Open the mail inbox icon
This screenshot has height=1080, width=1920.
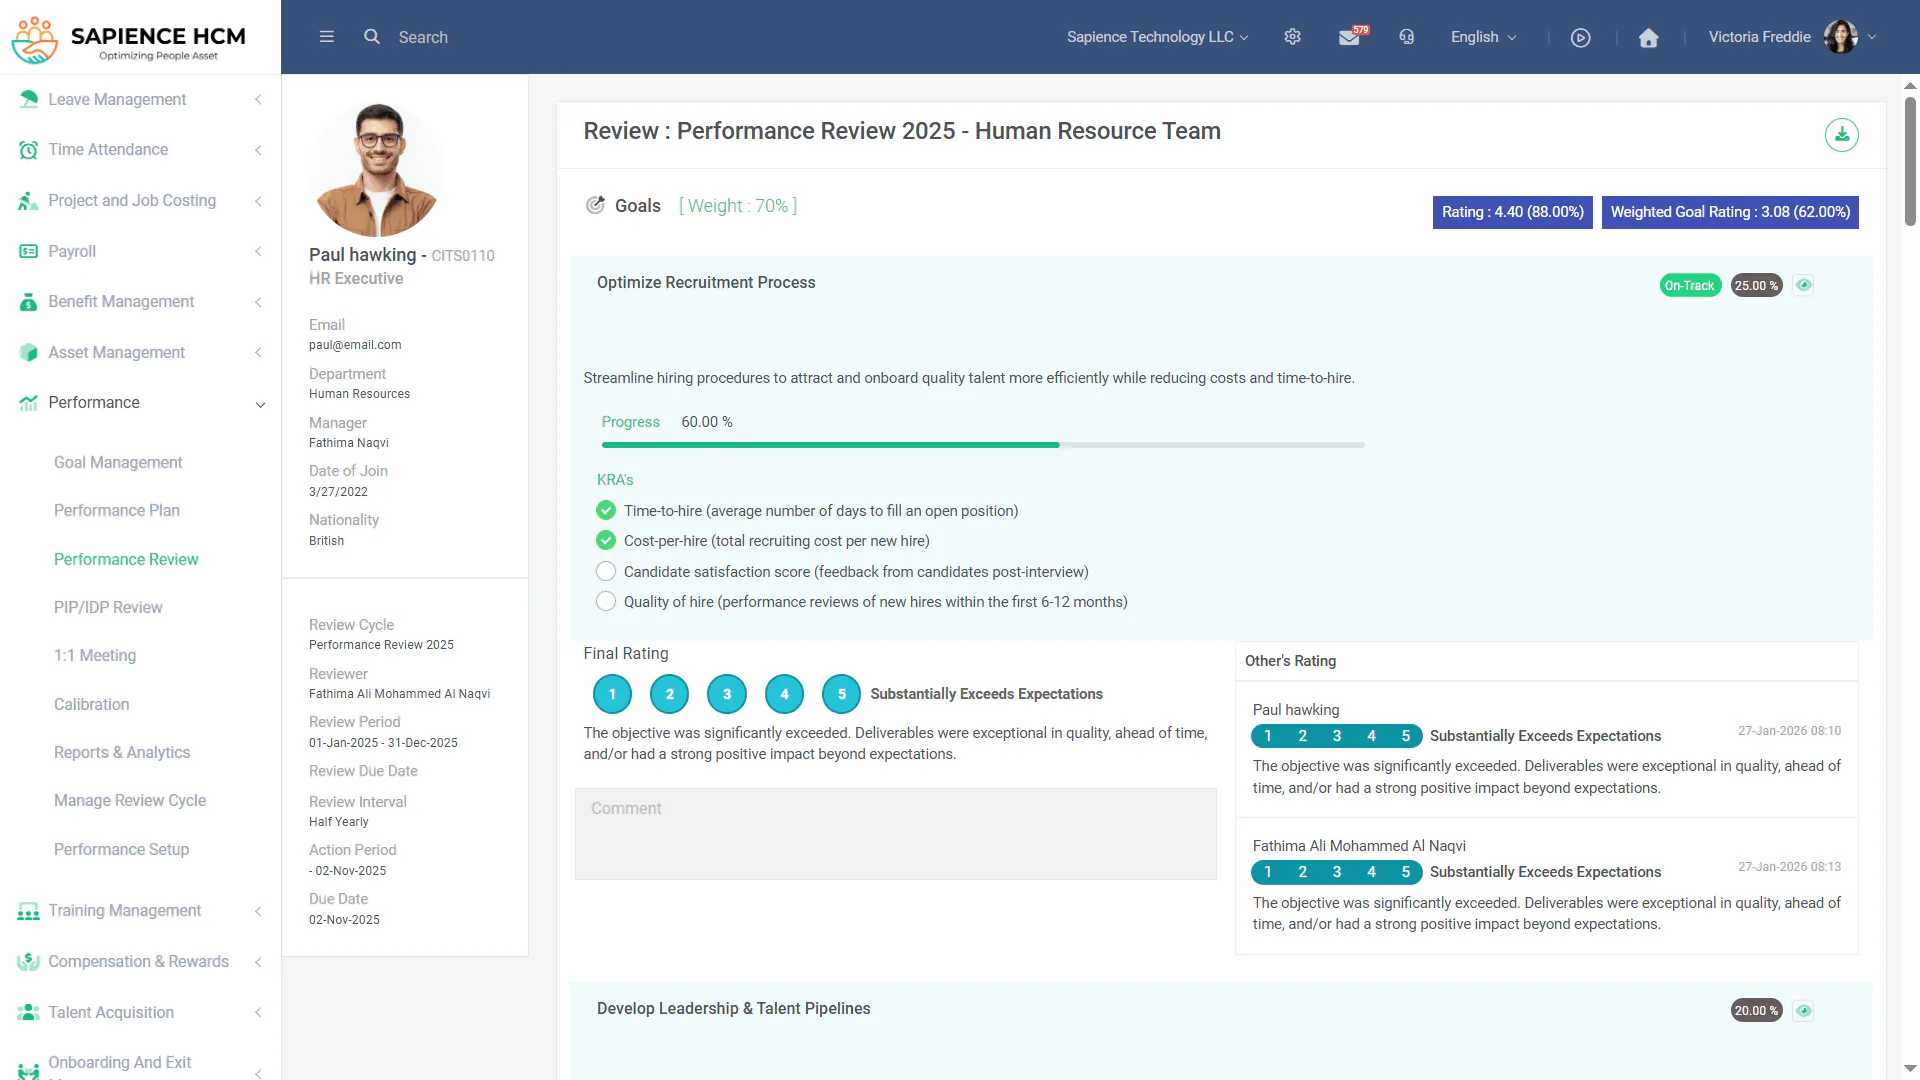click(1349, 38)
